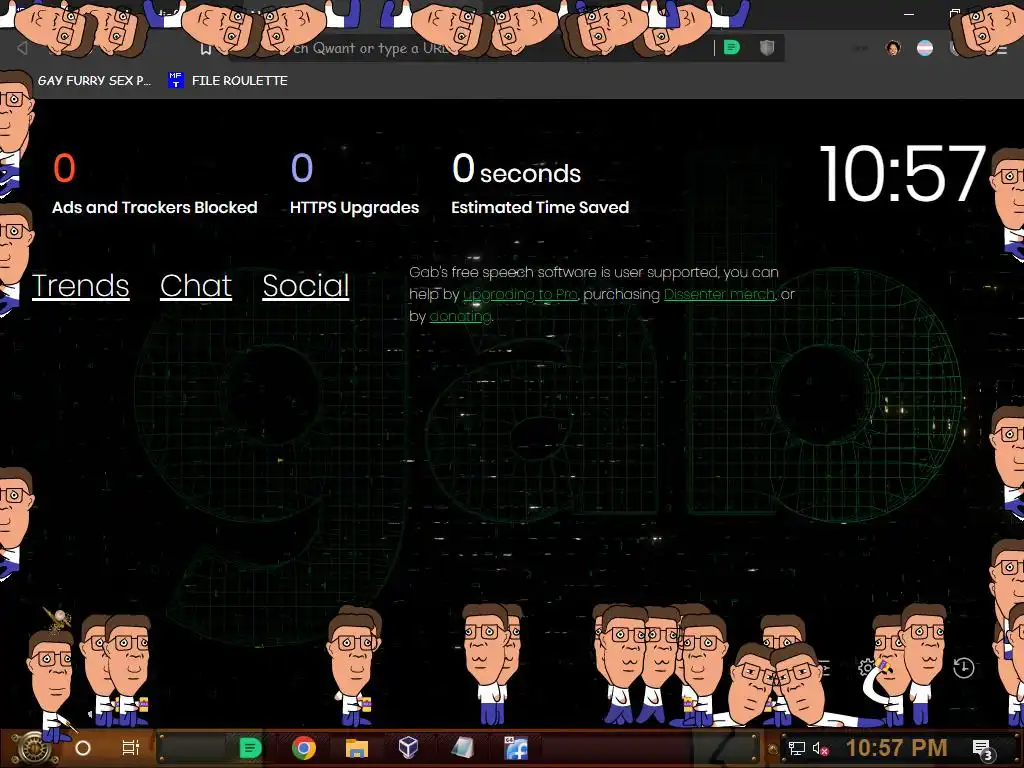Click the bookmark page icon
Viewport: 1024px width, 768px height.
tap(205, 49)
